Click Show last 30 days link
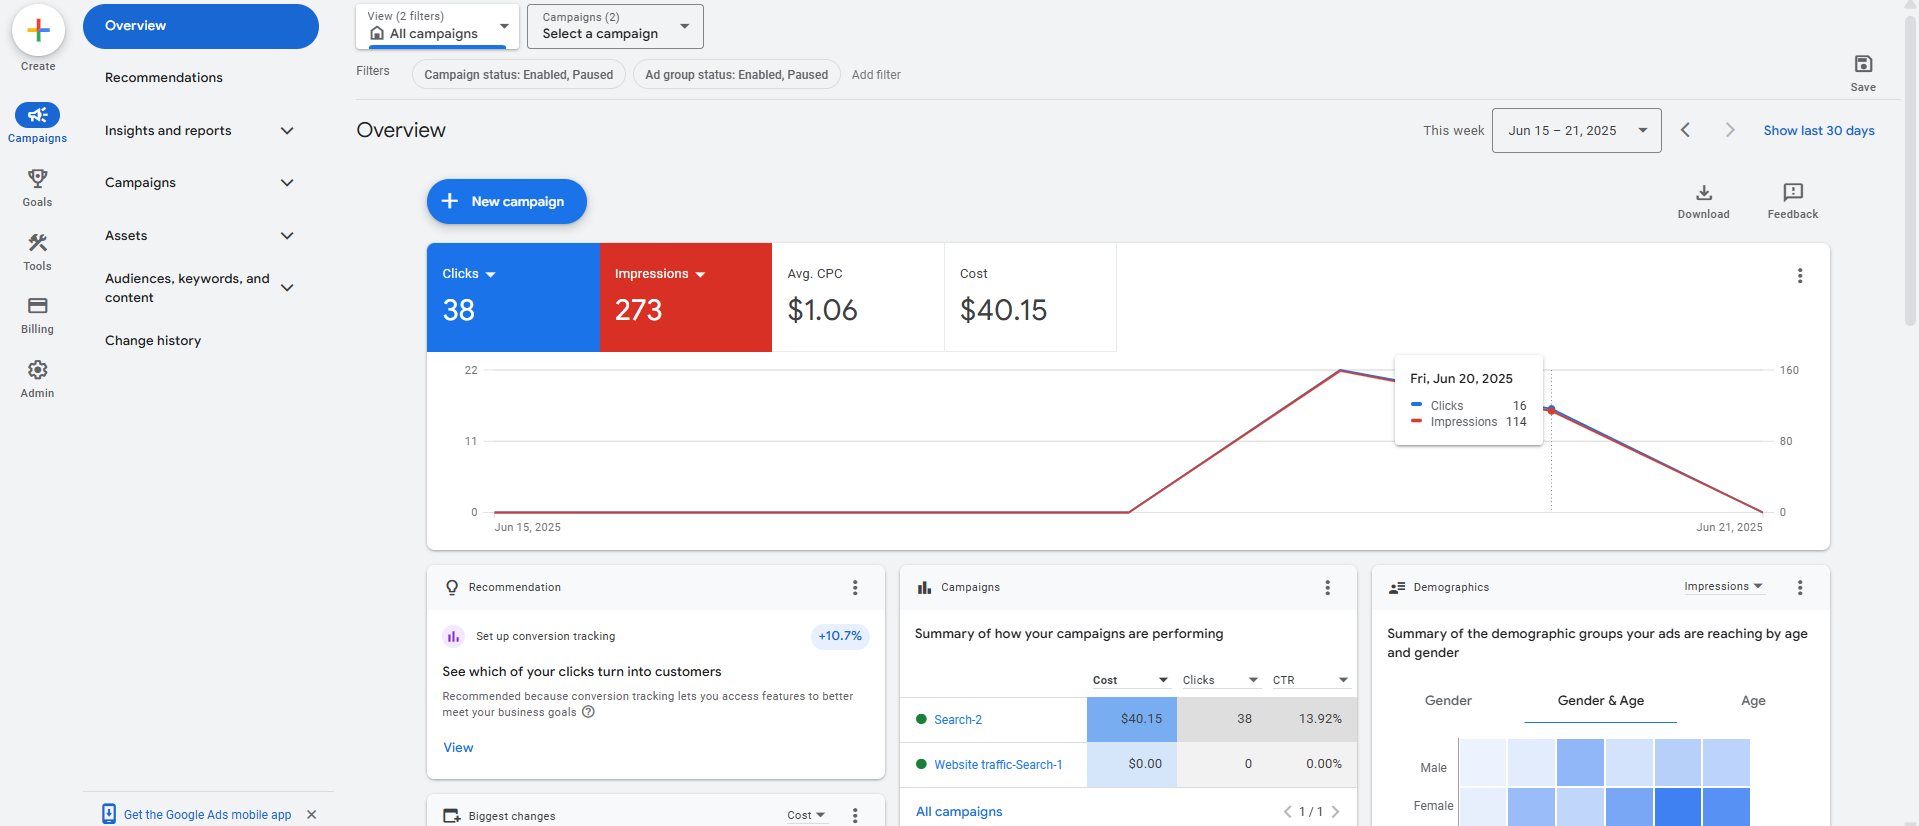1919x826 pixels. tap(1819, 131)
